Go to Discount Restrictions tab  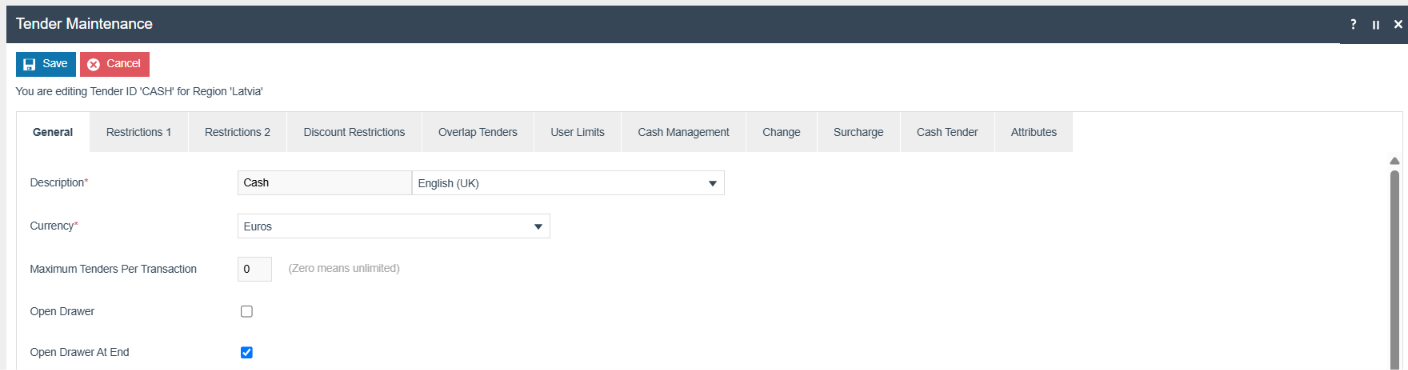(x=354, y=132)
